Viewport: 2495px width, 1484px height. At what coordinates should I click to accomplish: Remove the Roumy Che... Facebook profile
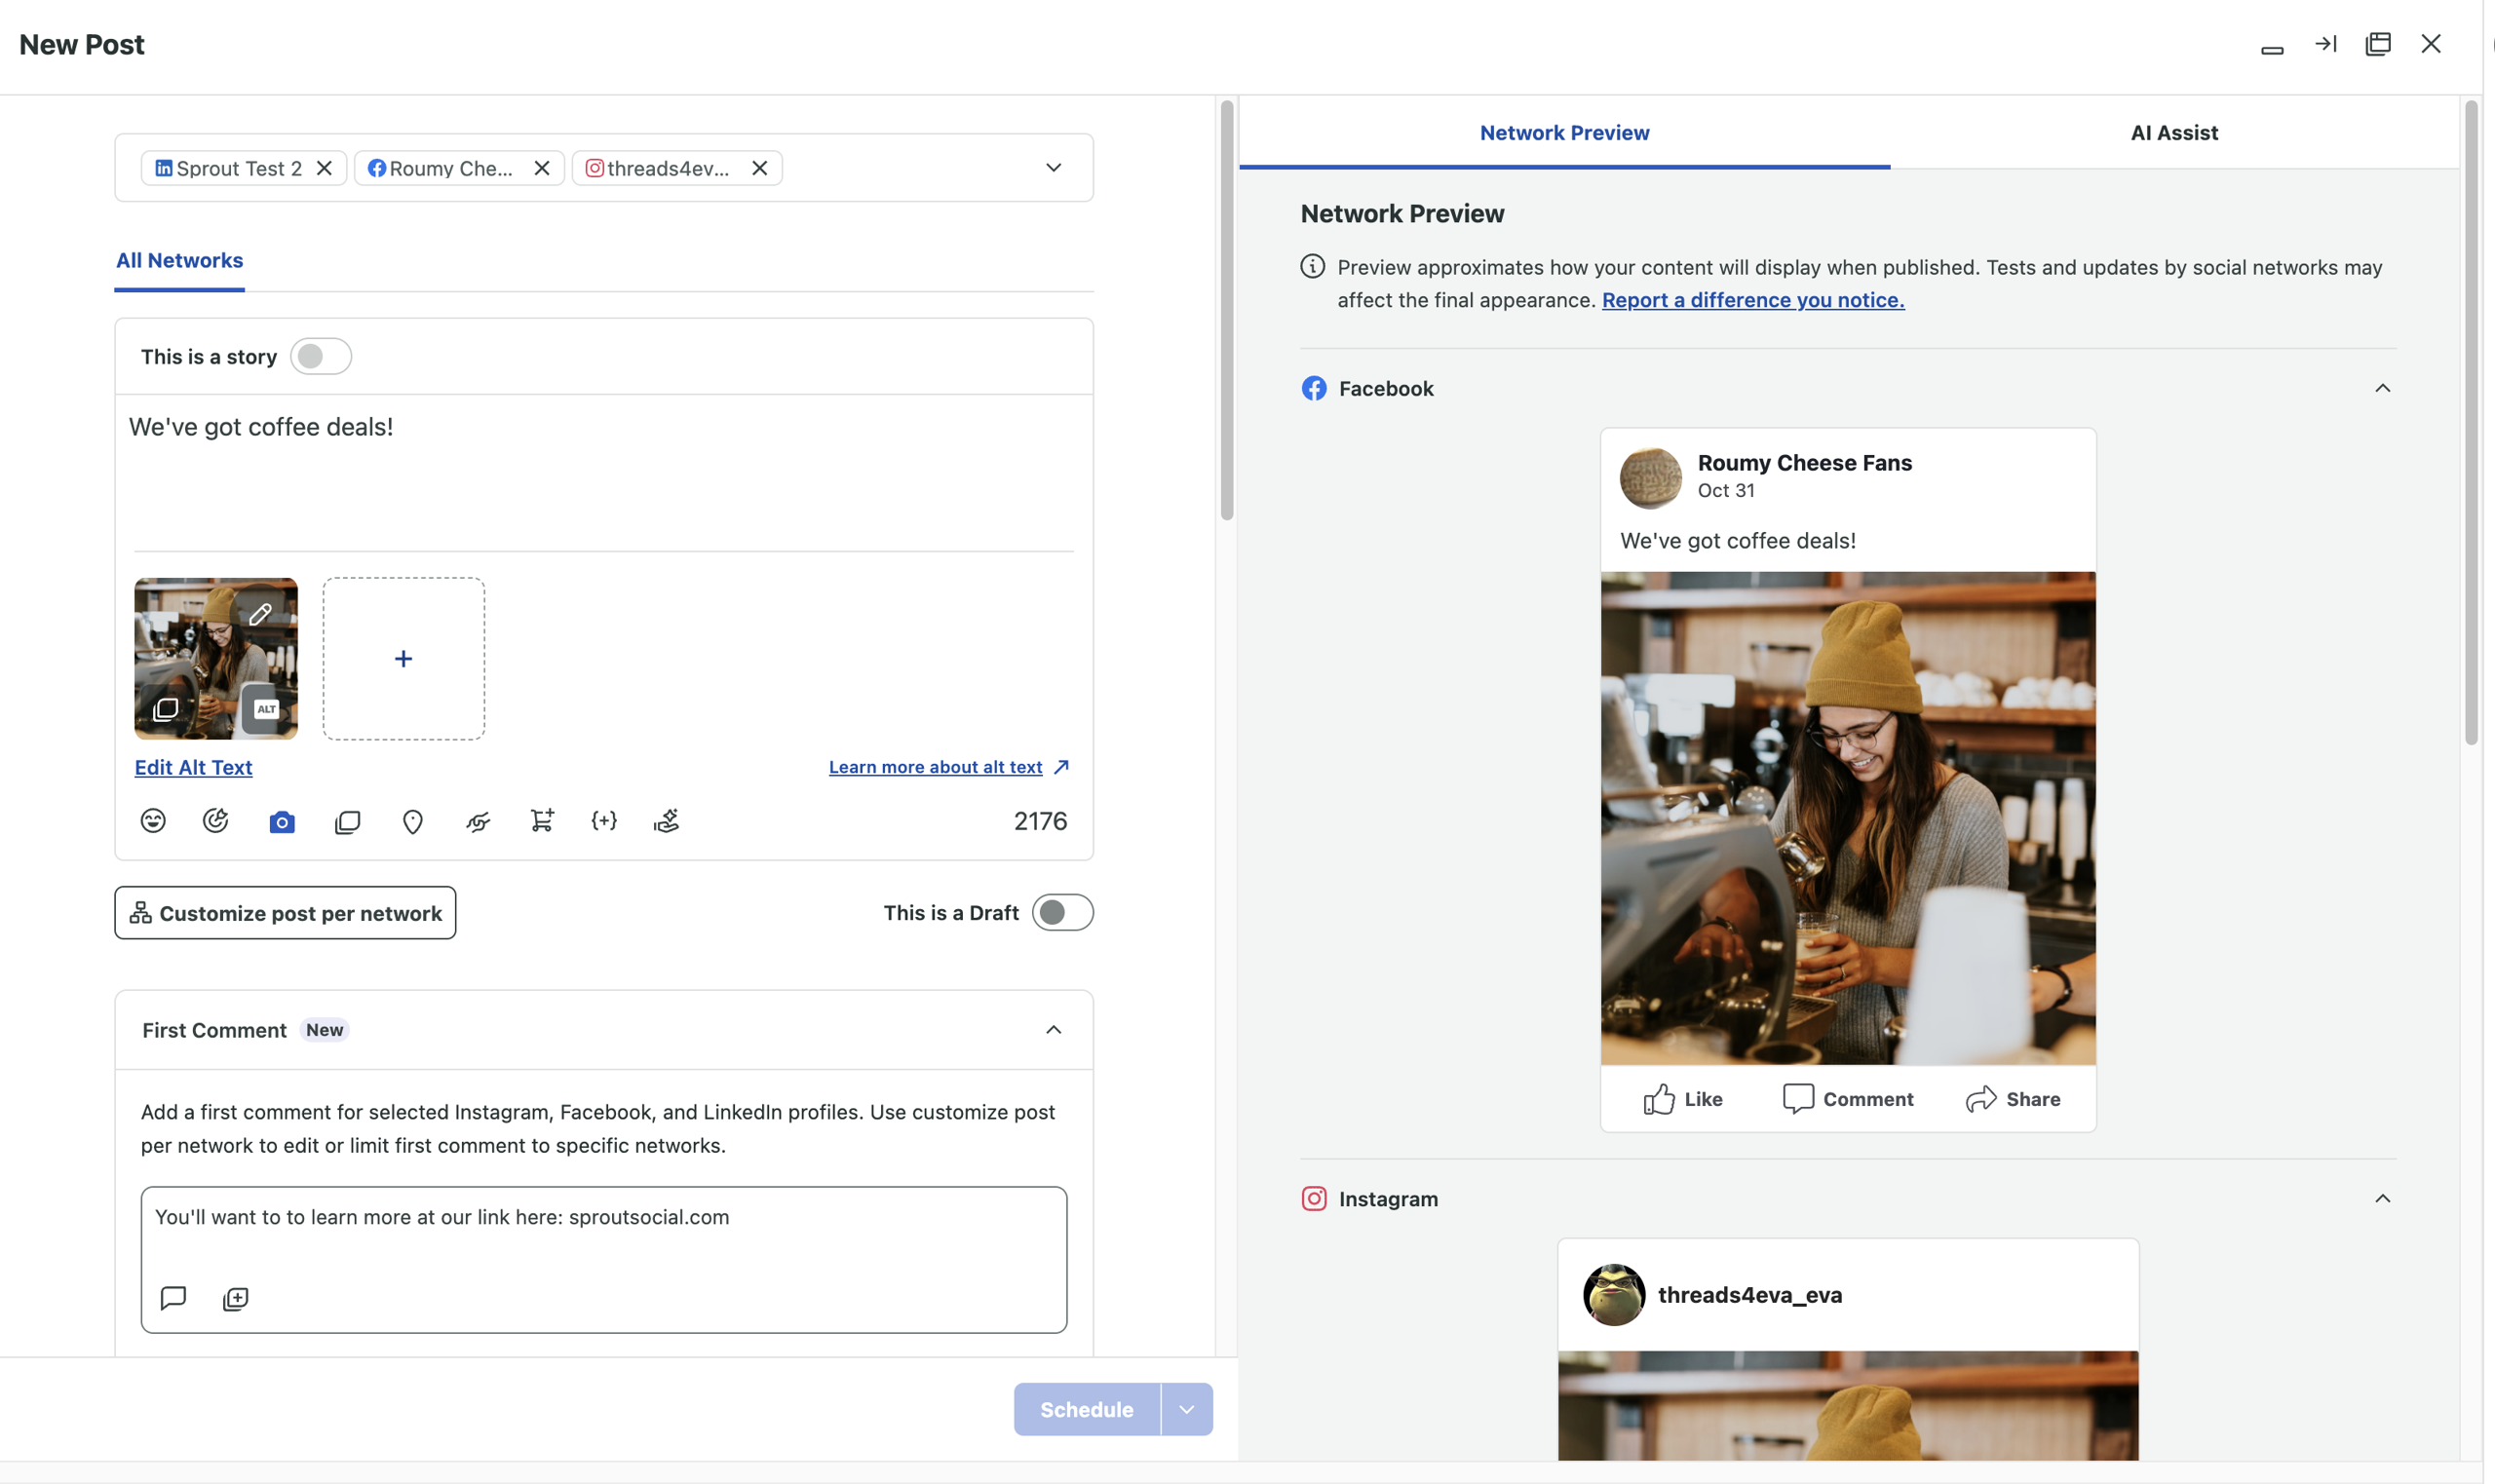pyautogui.click(x=542, y=168)
